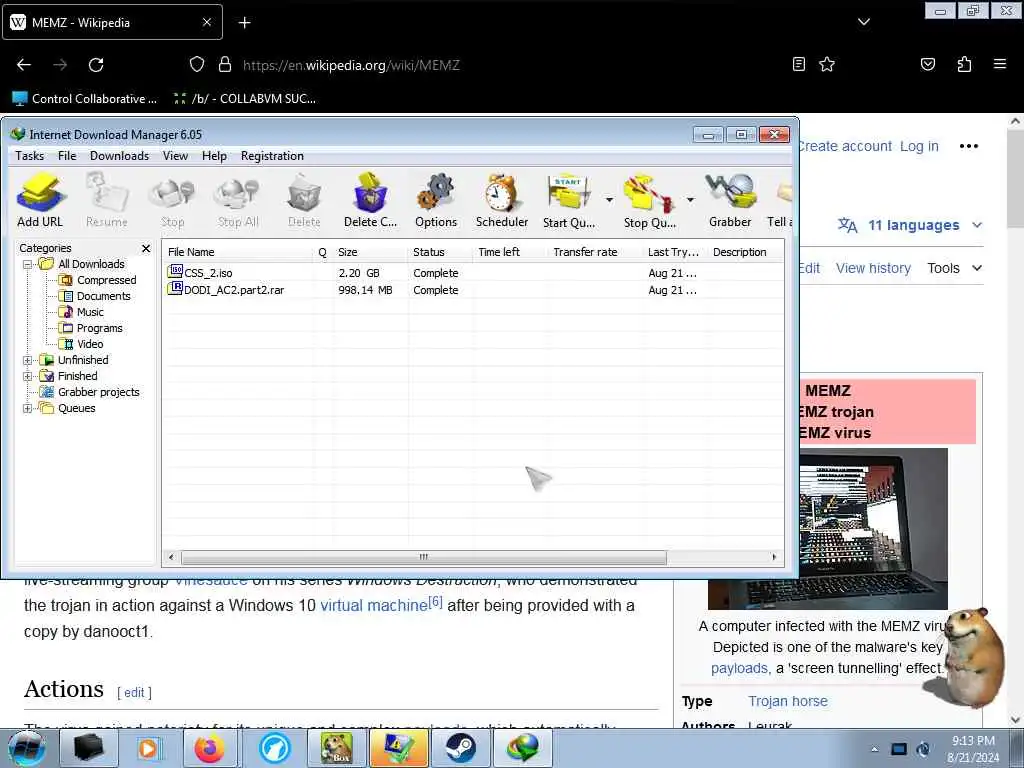This screenshot has height=768, width=1024.
Task: Click the Add URL toolbar icon
Action: pos(40,200)
